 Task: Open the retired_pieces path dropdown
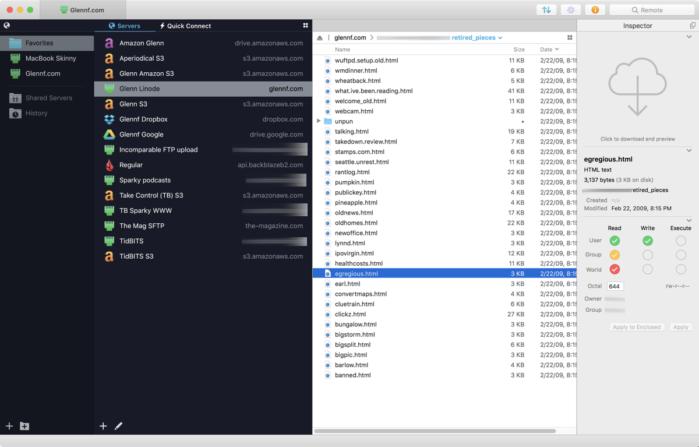[x=477, y=38]
